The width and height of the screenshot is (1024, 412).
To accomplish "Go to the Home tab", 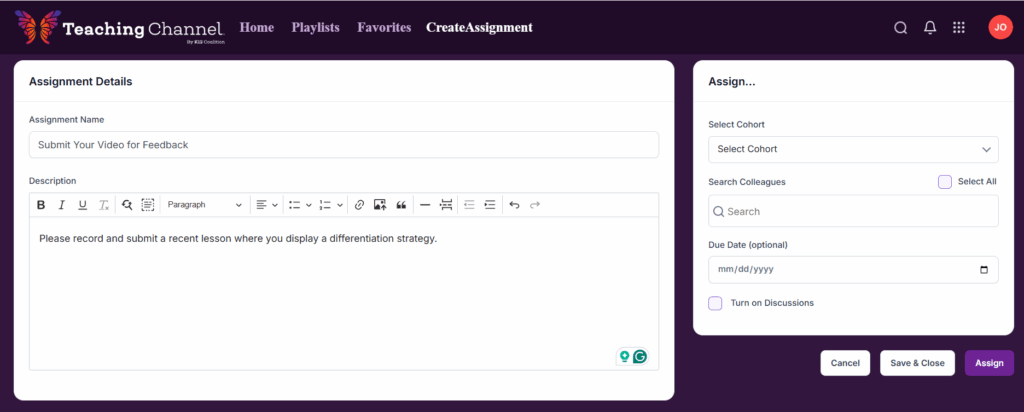I will pos(257,27).
